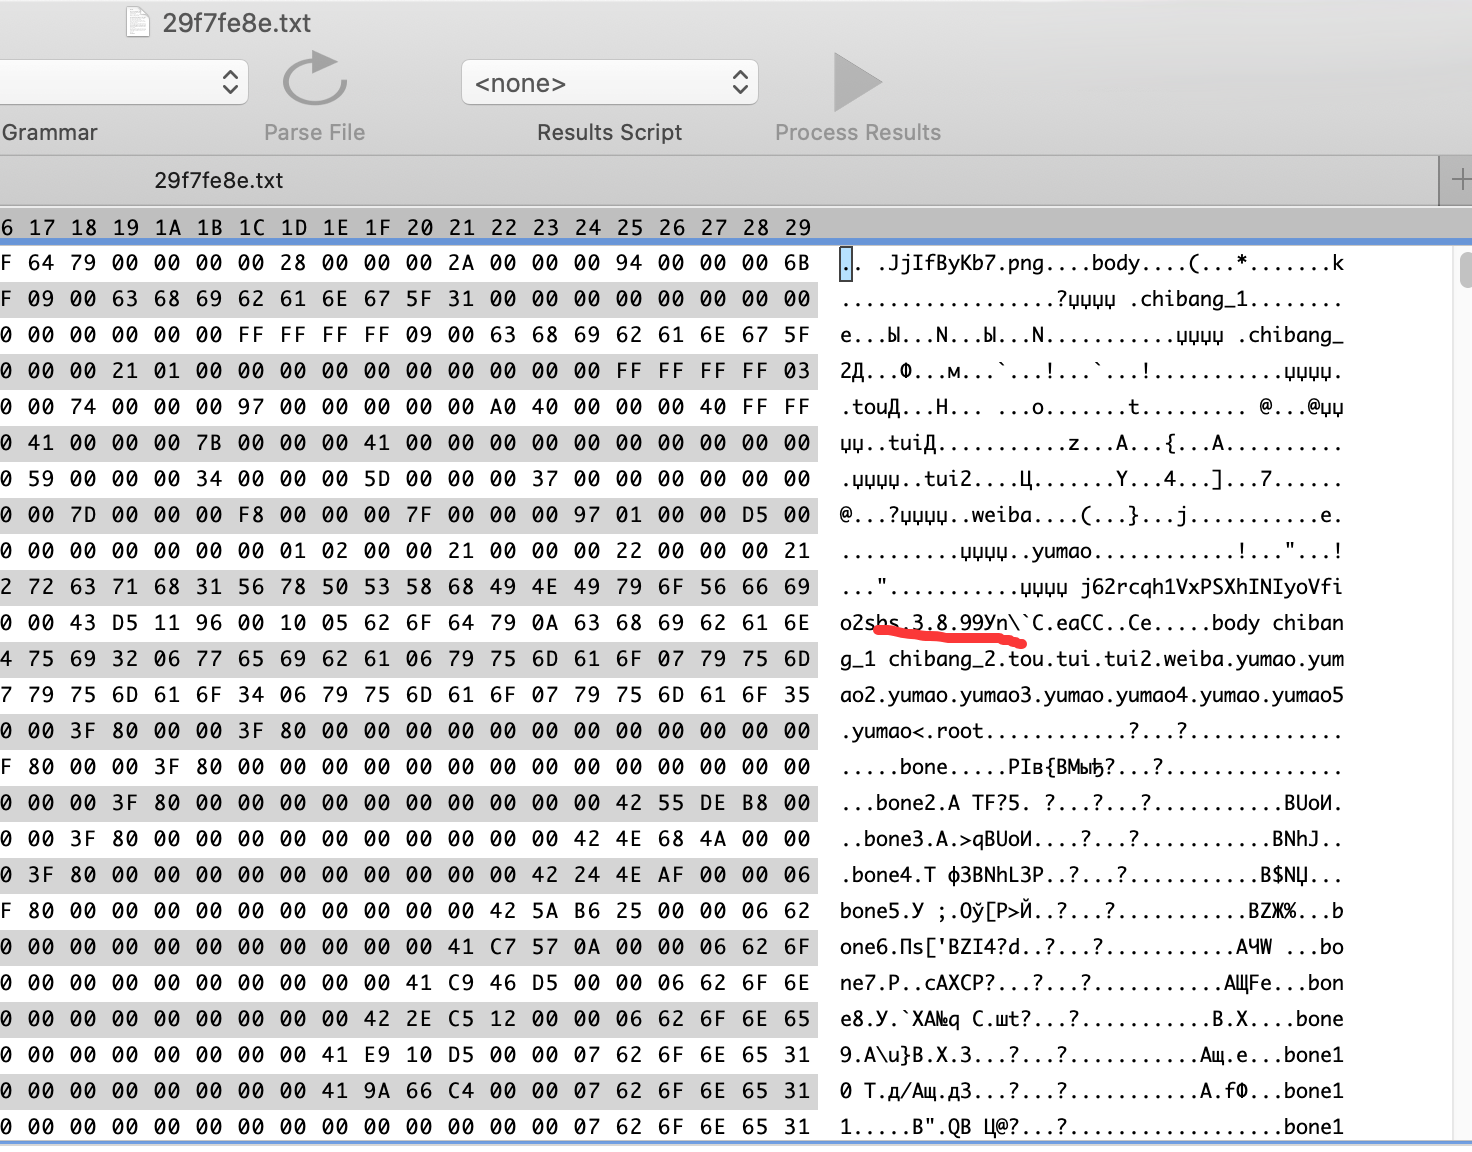Click hex byte DE in the data
The height and width of the screenshot is (1152, 1472).
tap(714, 803)
